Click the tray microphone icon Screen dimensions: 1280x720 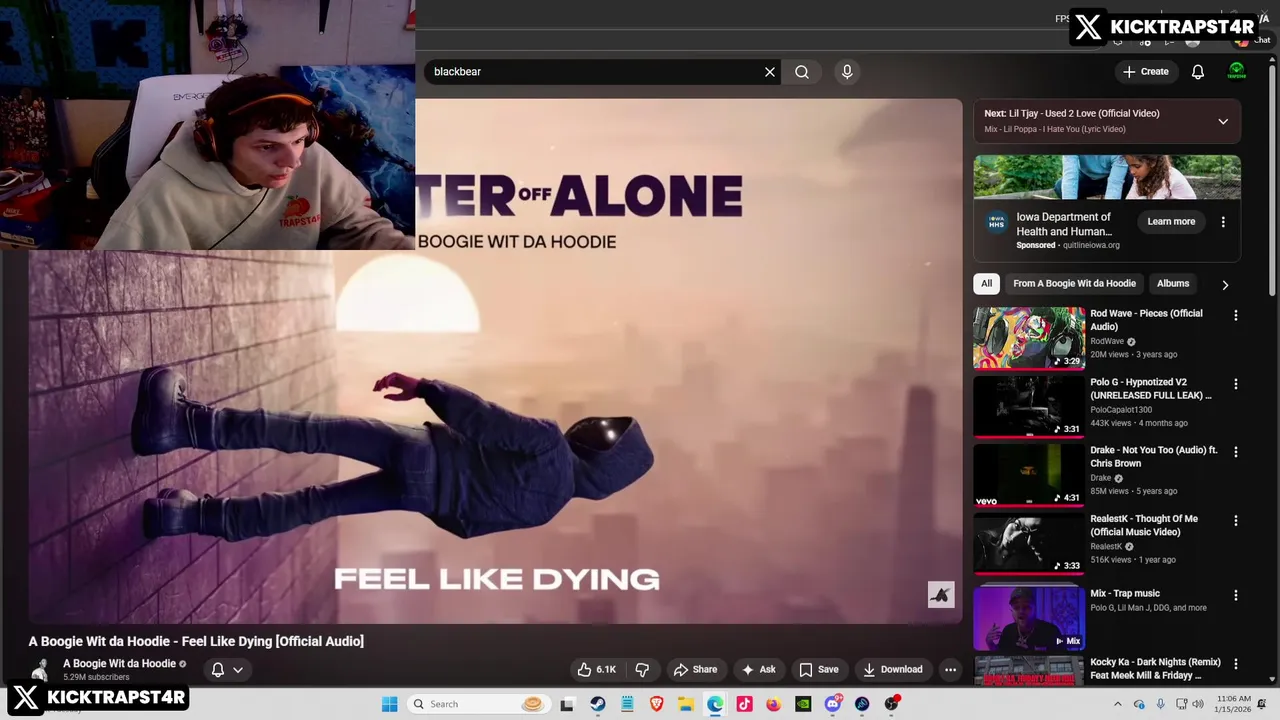[1160, 704]
